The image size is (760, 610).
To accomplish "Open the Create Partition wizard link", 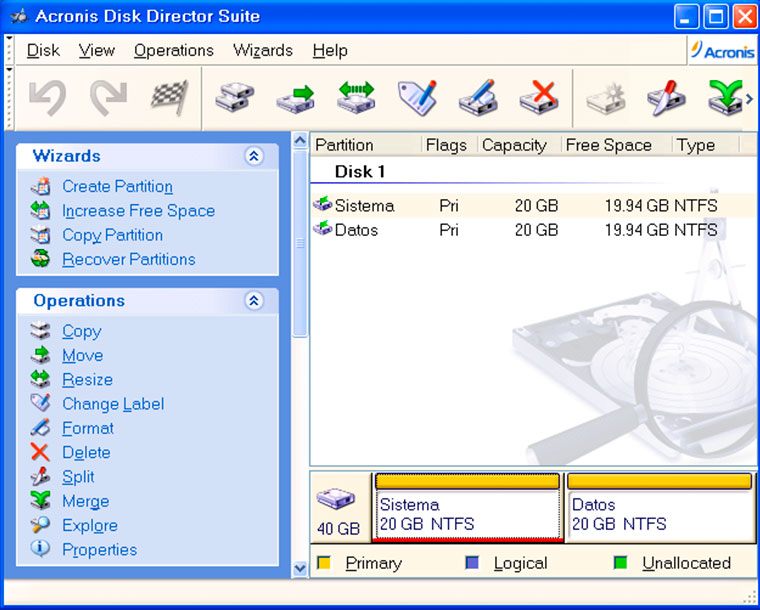I will tap(117, 187).
